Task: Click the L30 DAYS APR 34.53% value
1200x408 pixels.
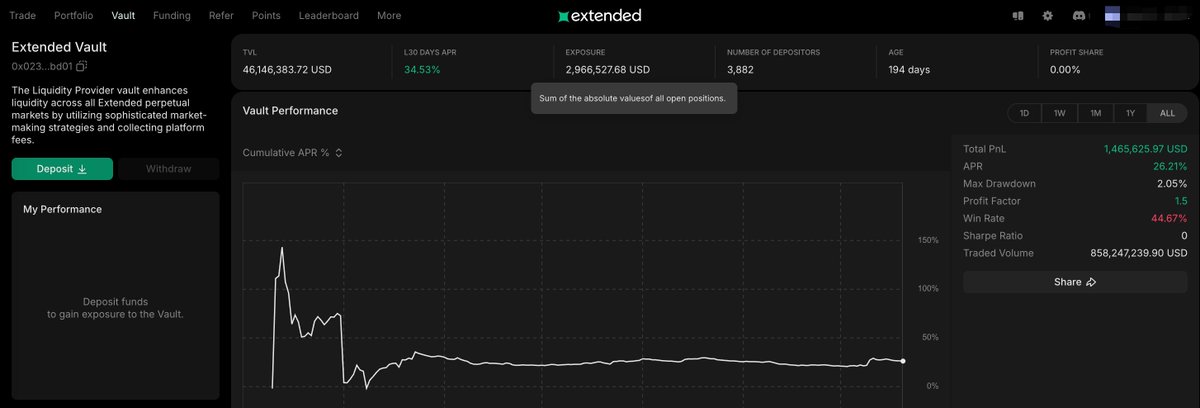Action: pyautogui.click(x=422, y=70)
